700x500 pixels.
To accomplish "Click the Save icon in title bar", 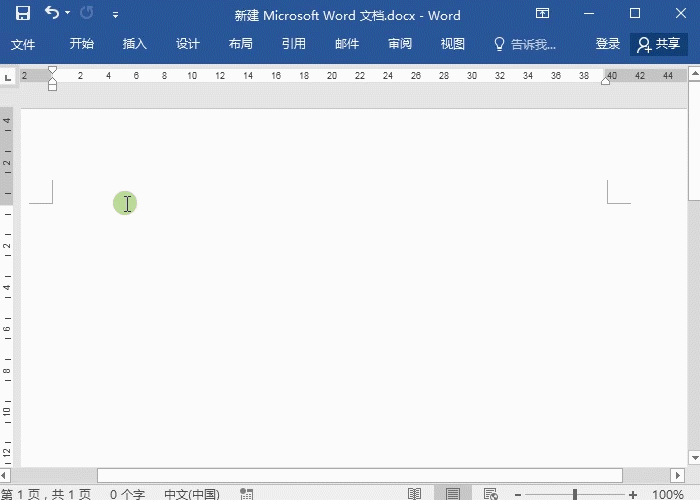I will point(23,14).
